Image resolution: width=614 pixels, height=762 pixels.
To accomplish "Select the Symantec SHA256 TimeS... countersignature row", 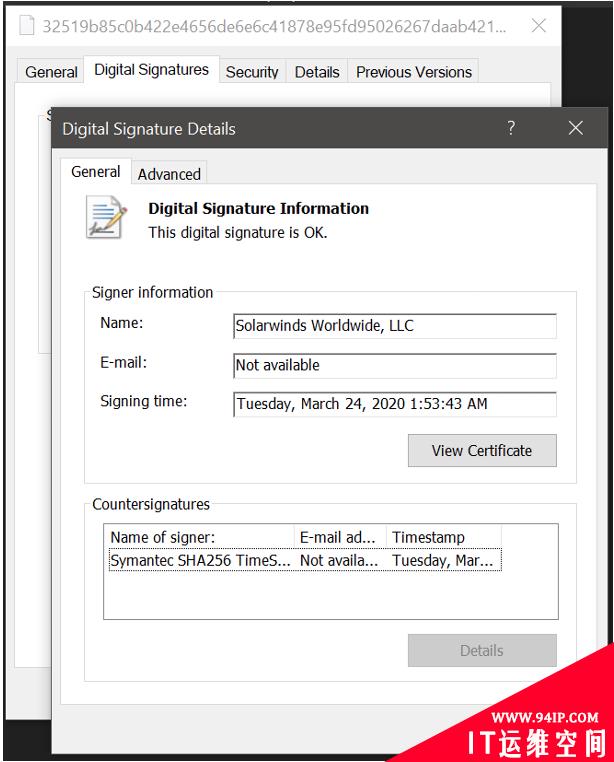I will [x=305, y=560].
